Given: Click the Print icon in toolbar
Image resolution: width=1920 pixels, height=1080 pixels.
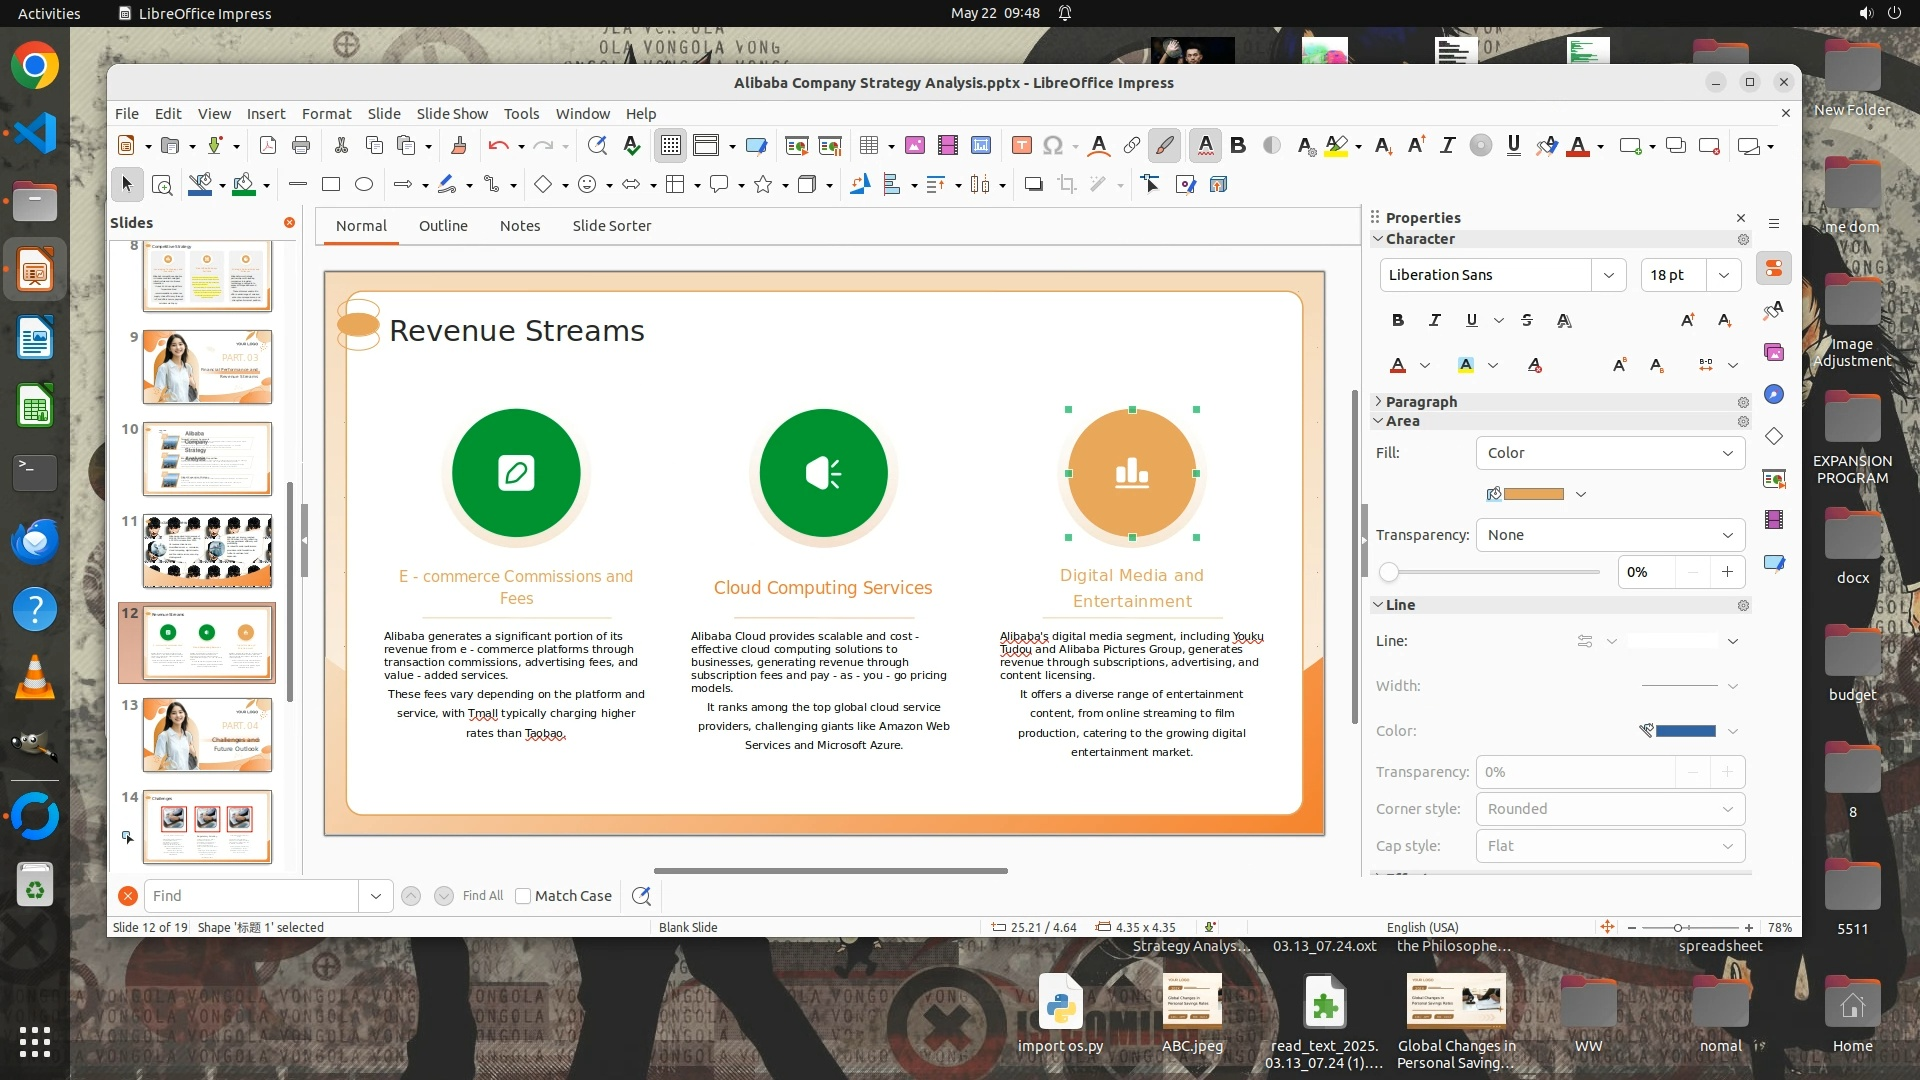Looking at the screenshot, I should (301, 146).
